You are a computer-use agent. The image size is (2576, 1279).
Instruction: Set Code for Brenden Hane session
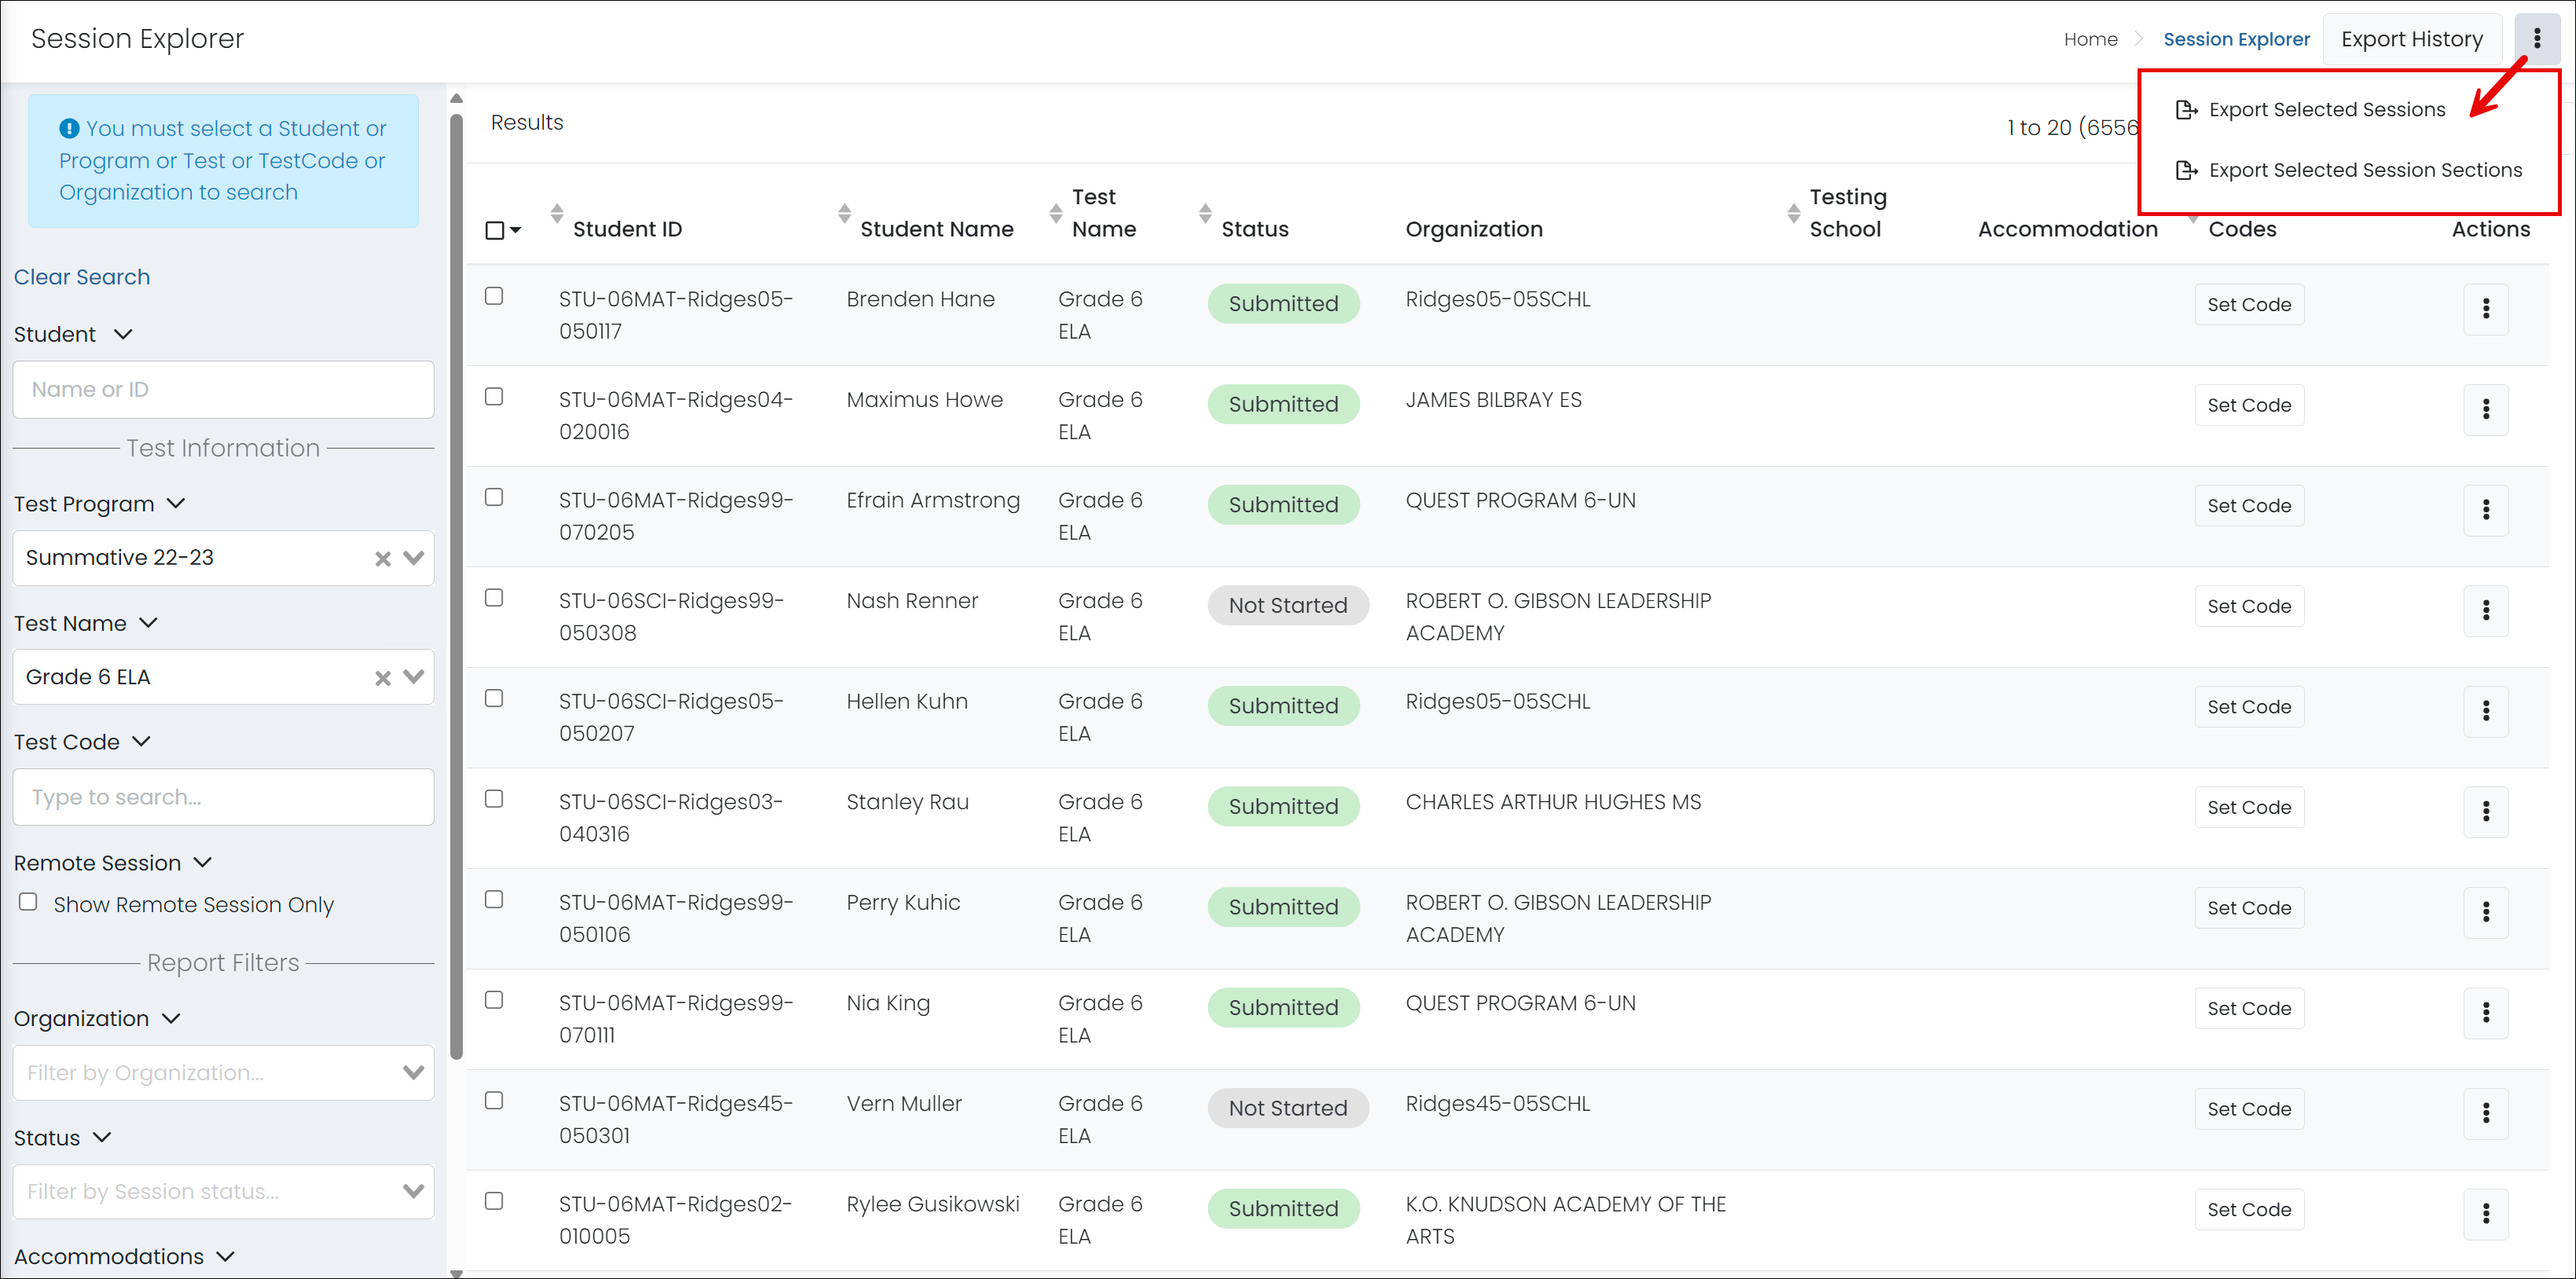(x=2249, y=305)
